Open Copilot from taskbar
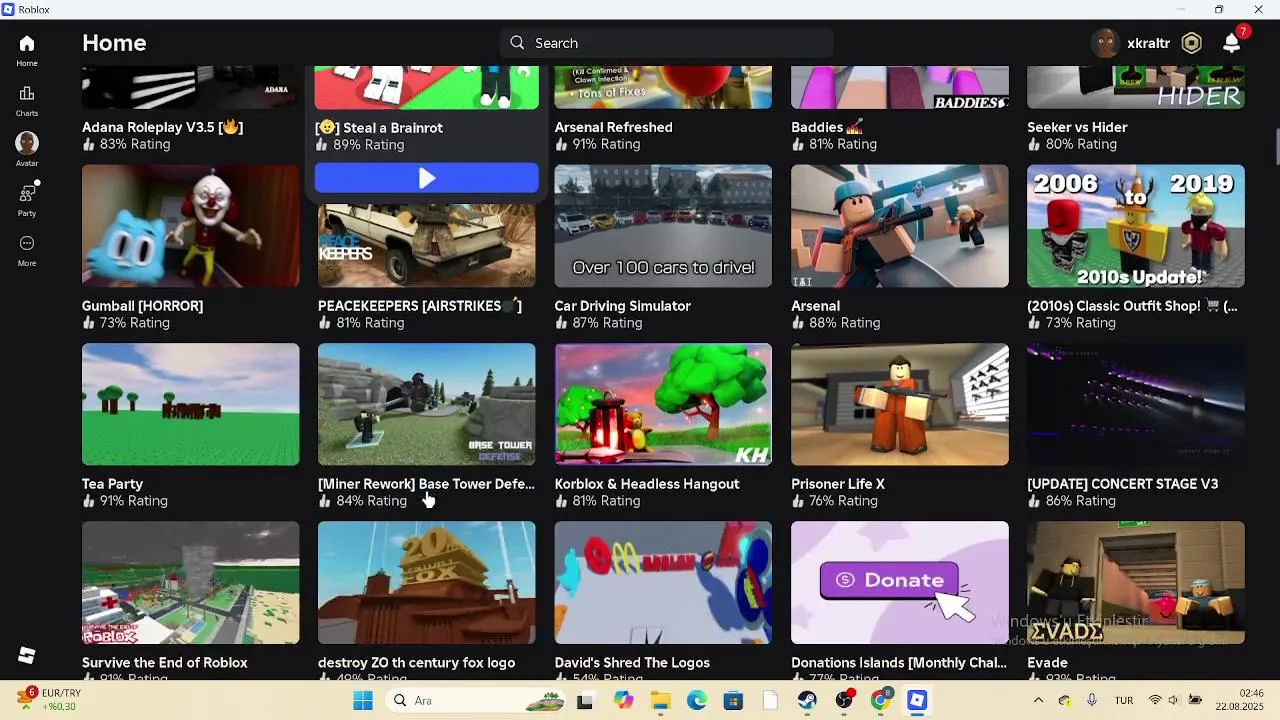 click(623, 701)
